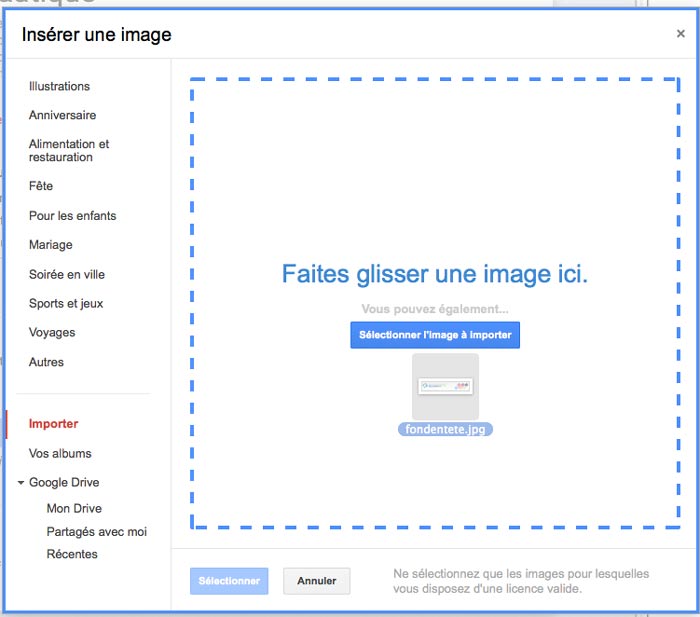Viewport: 700px width, 617px height.
Task: Choose Sports et jeux category
Action: [66, 304]
